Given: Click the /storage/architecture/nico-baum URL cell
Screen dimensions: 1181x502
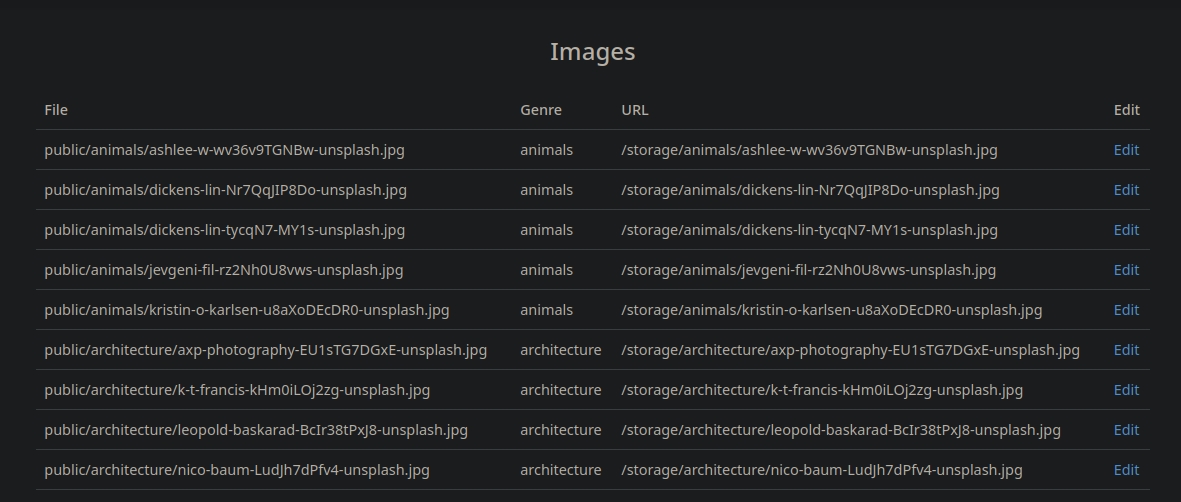Looking at the screenshot, I should pos(821,470).
